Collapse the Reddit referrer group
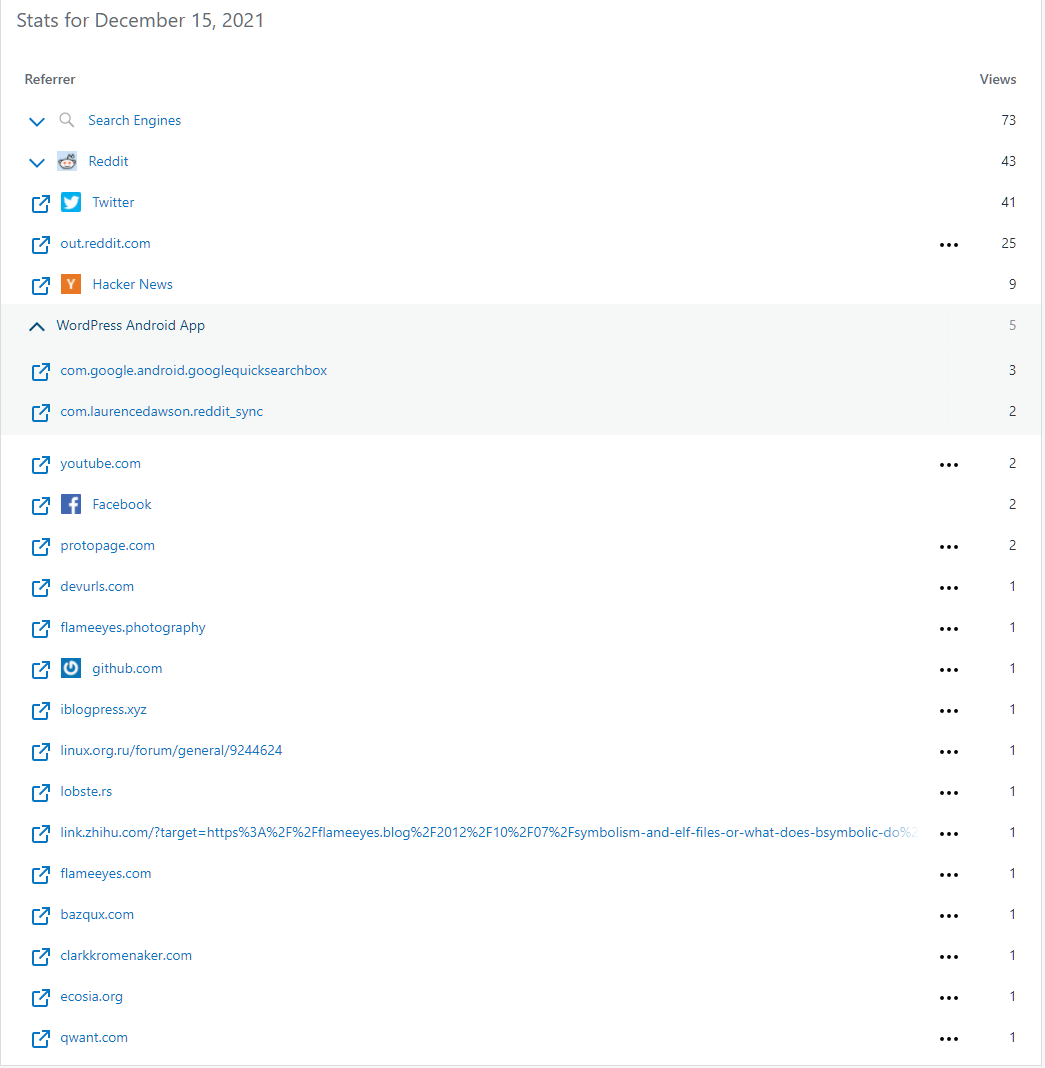This screenshot has width=1045, height=1068. click(x=37, y=161)
